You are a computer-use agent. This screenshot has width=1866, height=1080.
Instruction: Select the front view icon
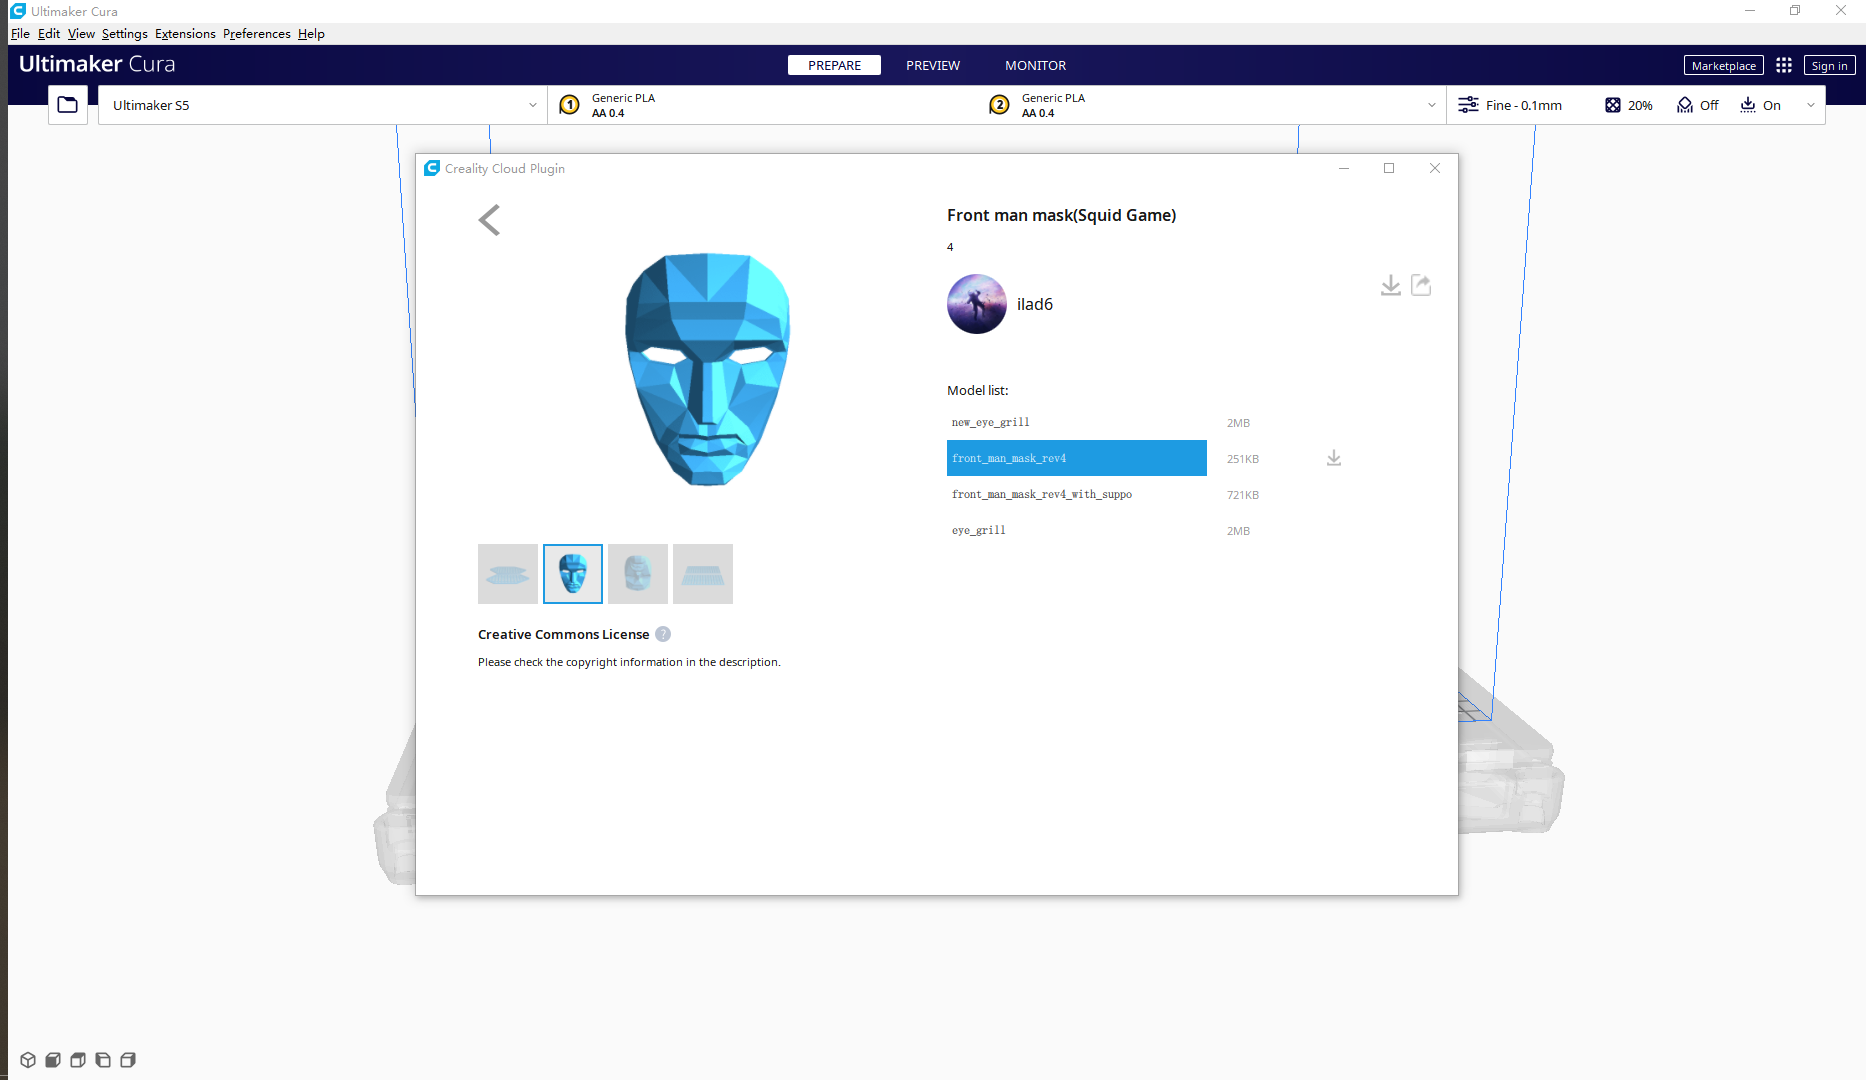[x=53, y=1060]
